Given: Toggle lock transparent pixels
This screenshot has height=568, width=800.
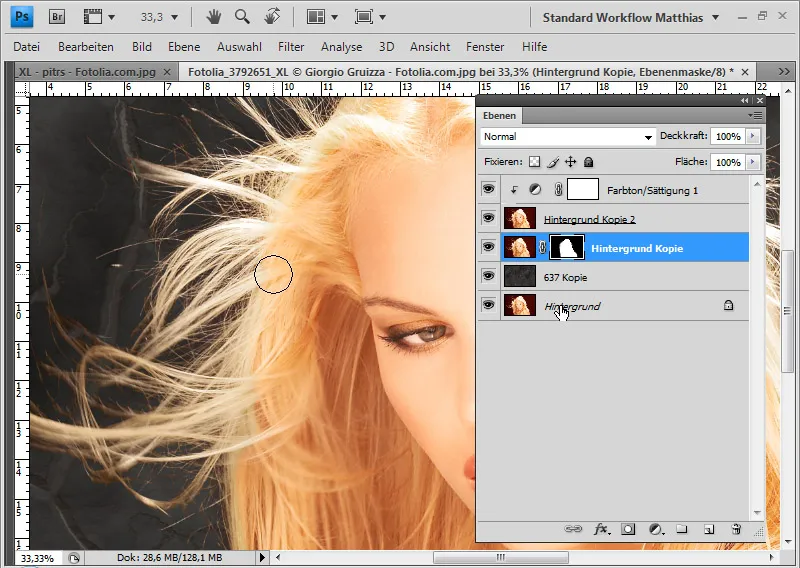Looking at the screenshot, I should point(534,162).
